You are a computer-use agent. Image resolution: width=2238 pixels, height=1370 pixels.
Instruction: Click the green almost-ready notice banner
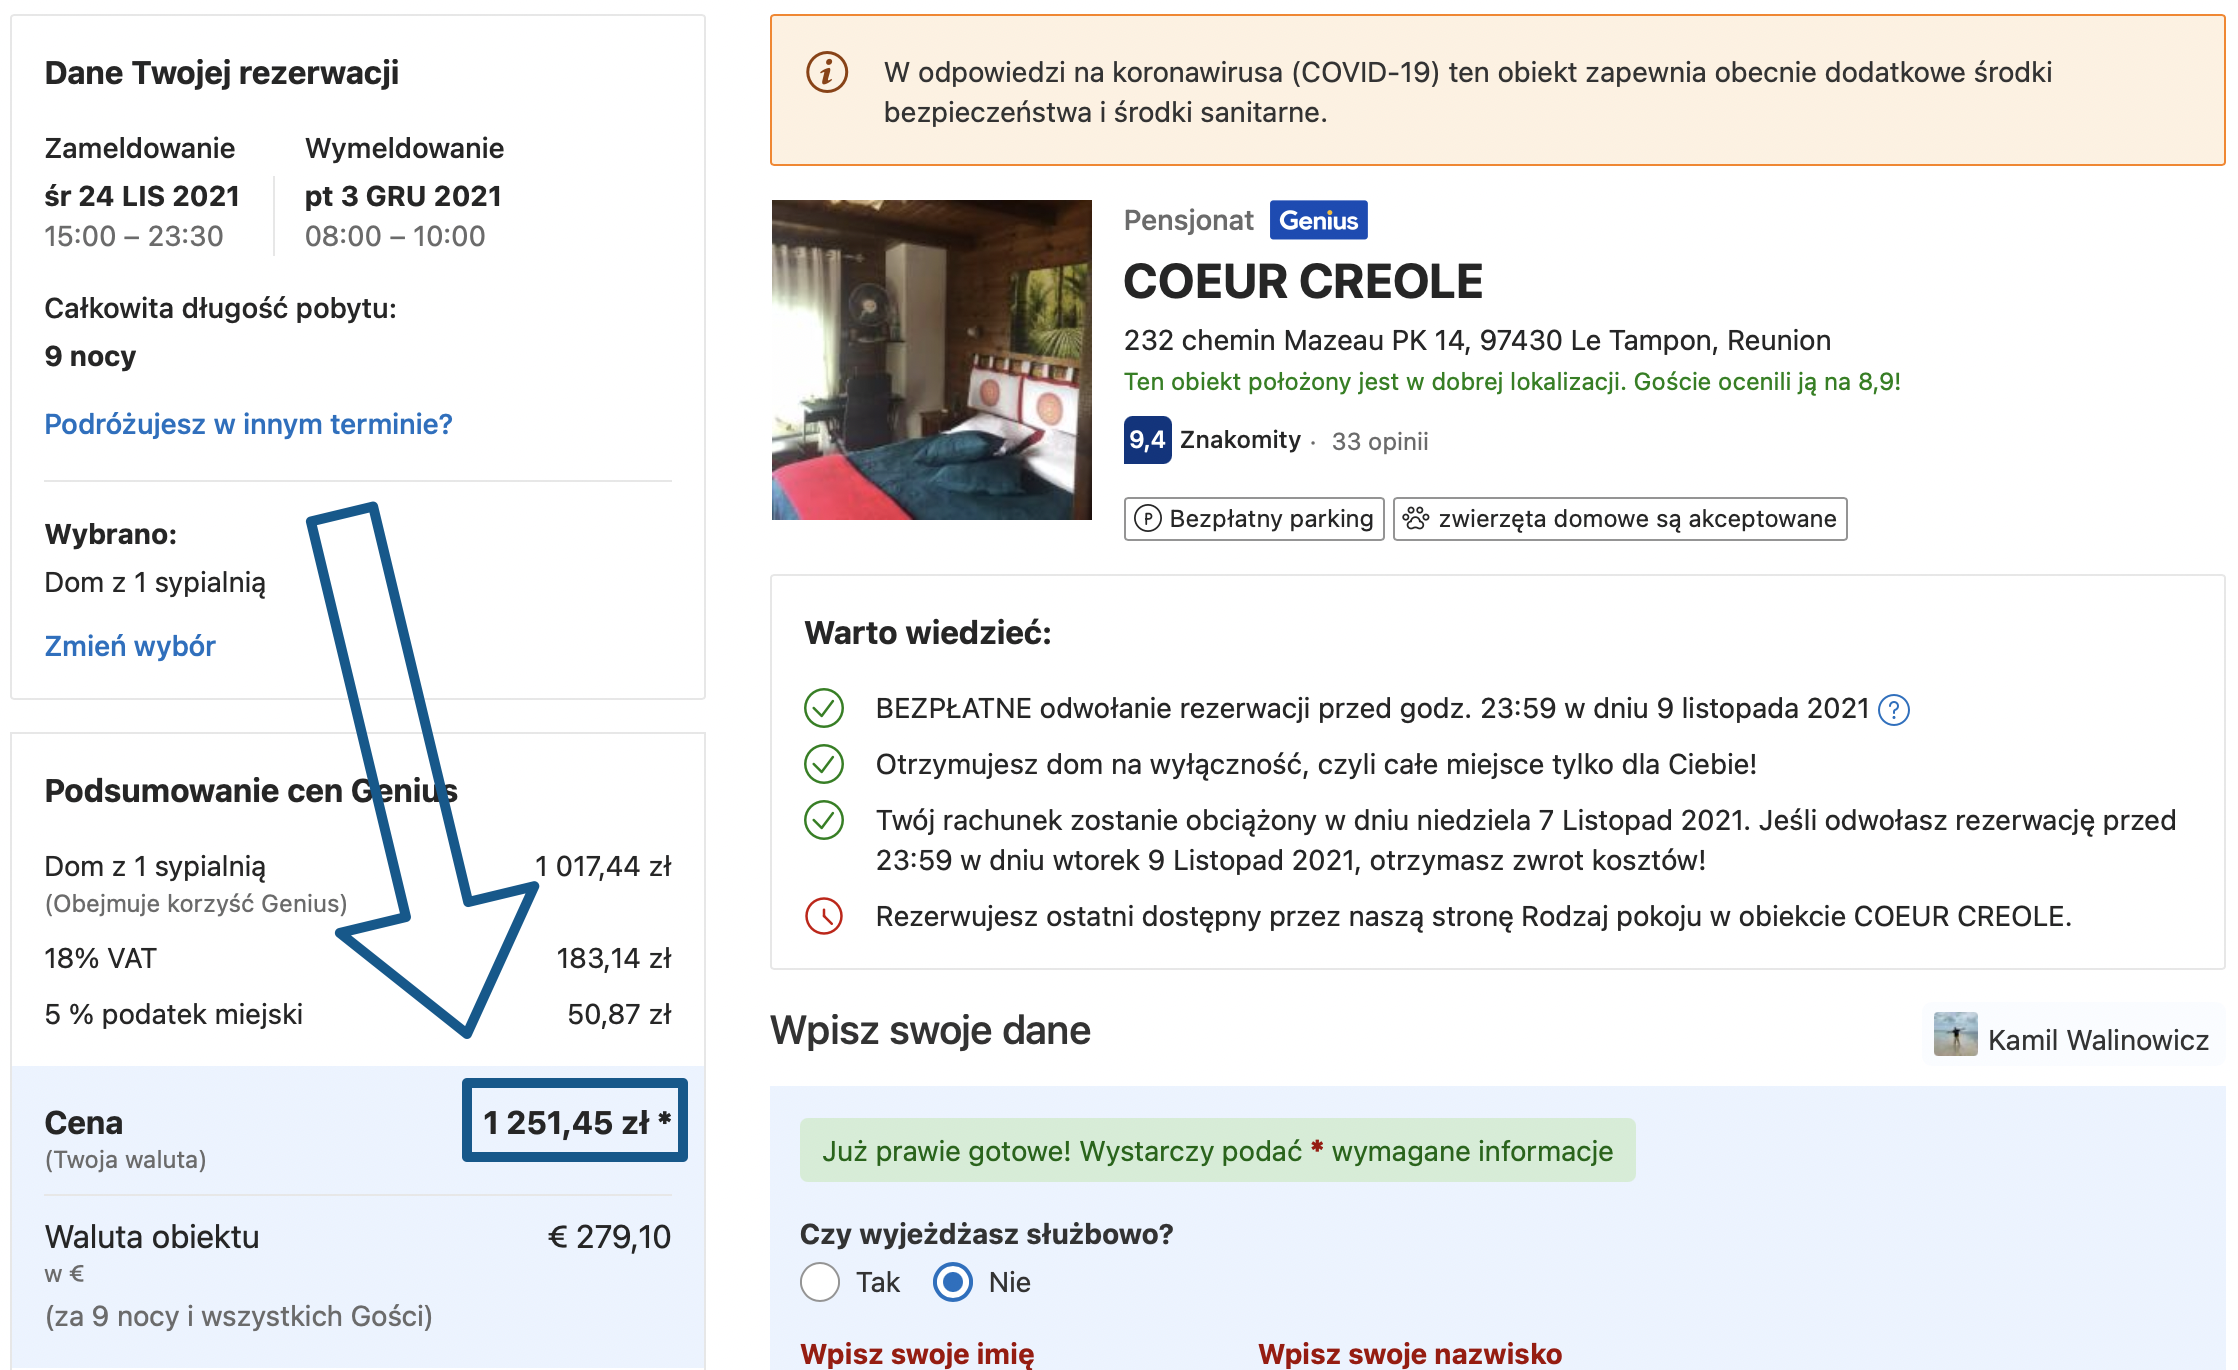1217,1151
